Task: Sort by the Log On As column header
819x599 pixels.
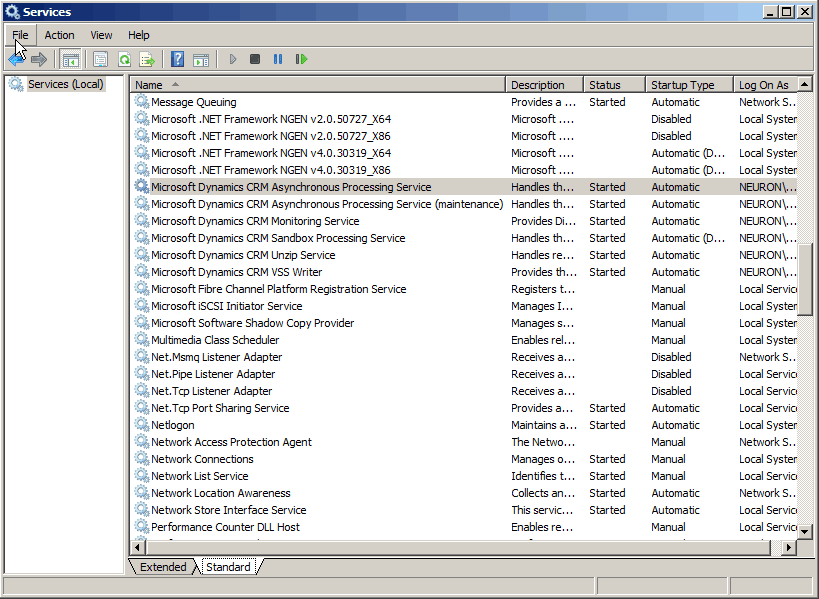Action: pos(765,85)
